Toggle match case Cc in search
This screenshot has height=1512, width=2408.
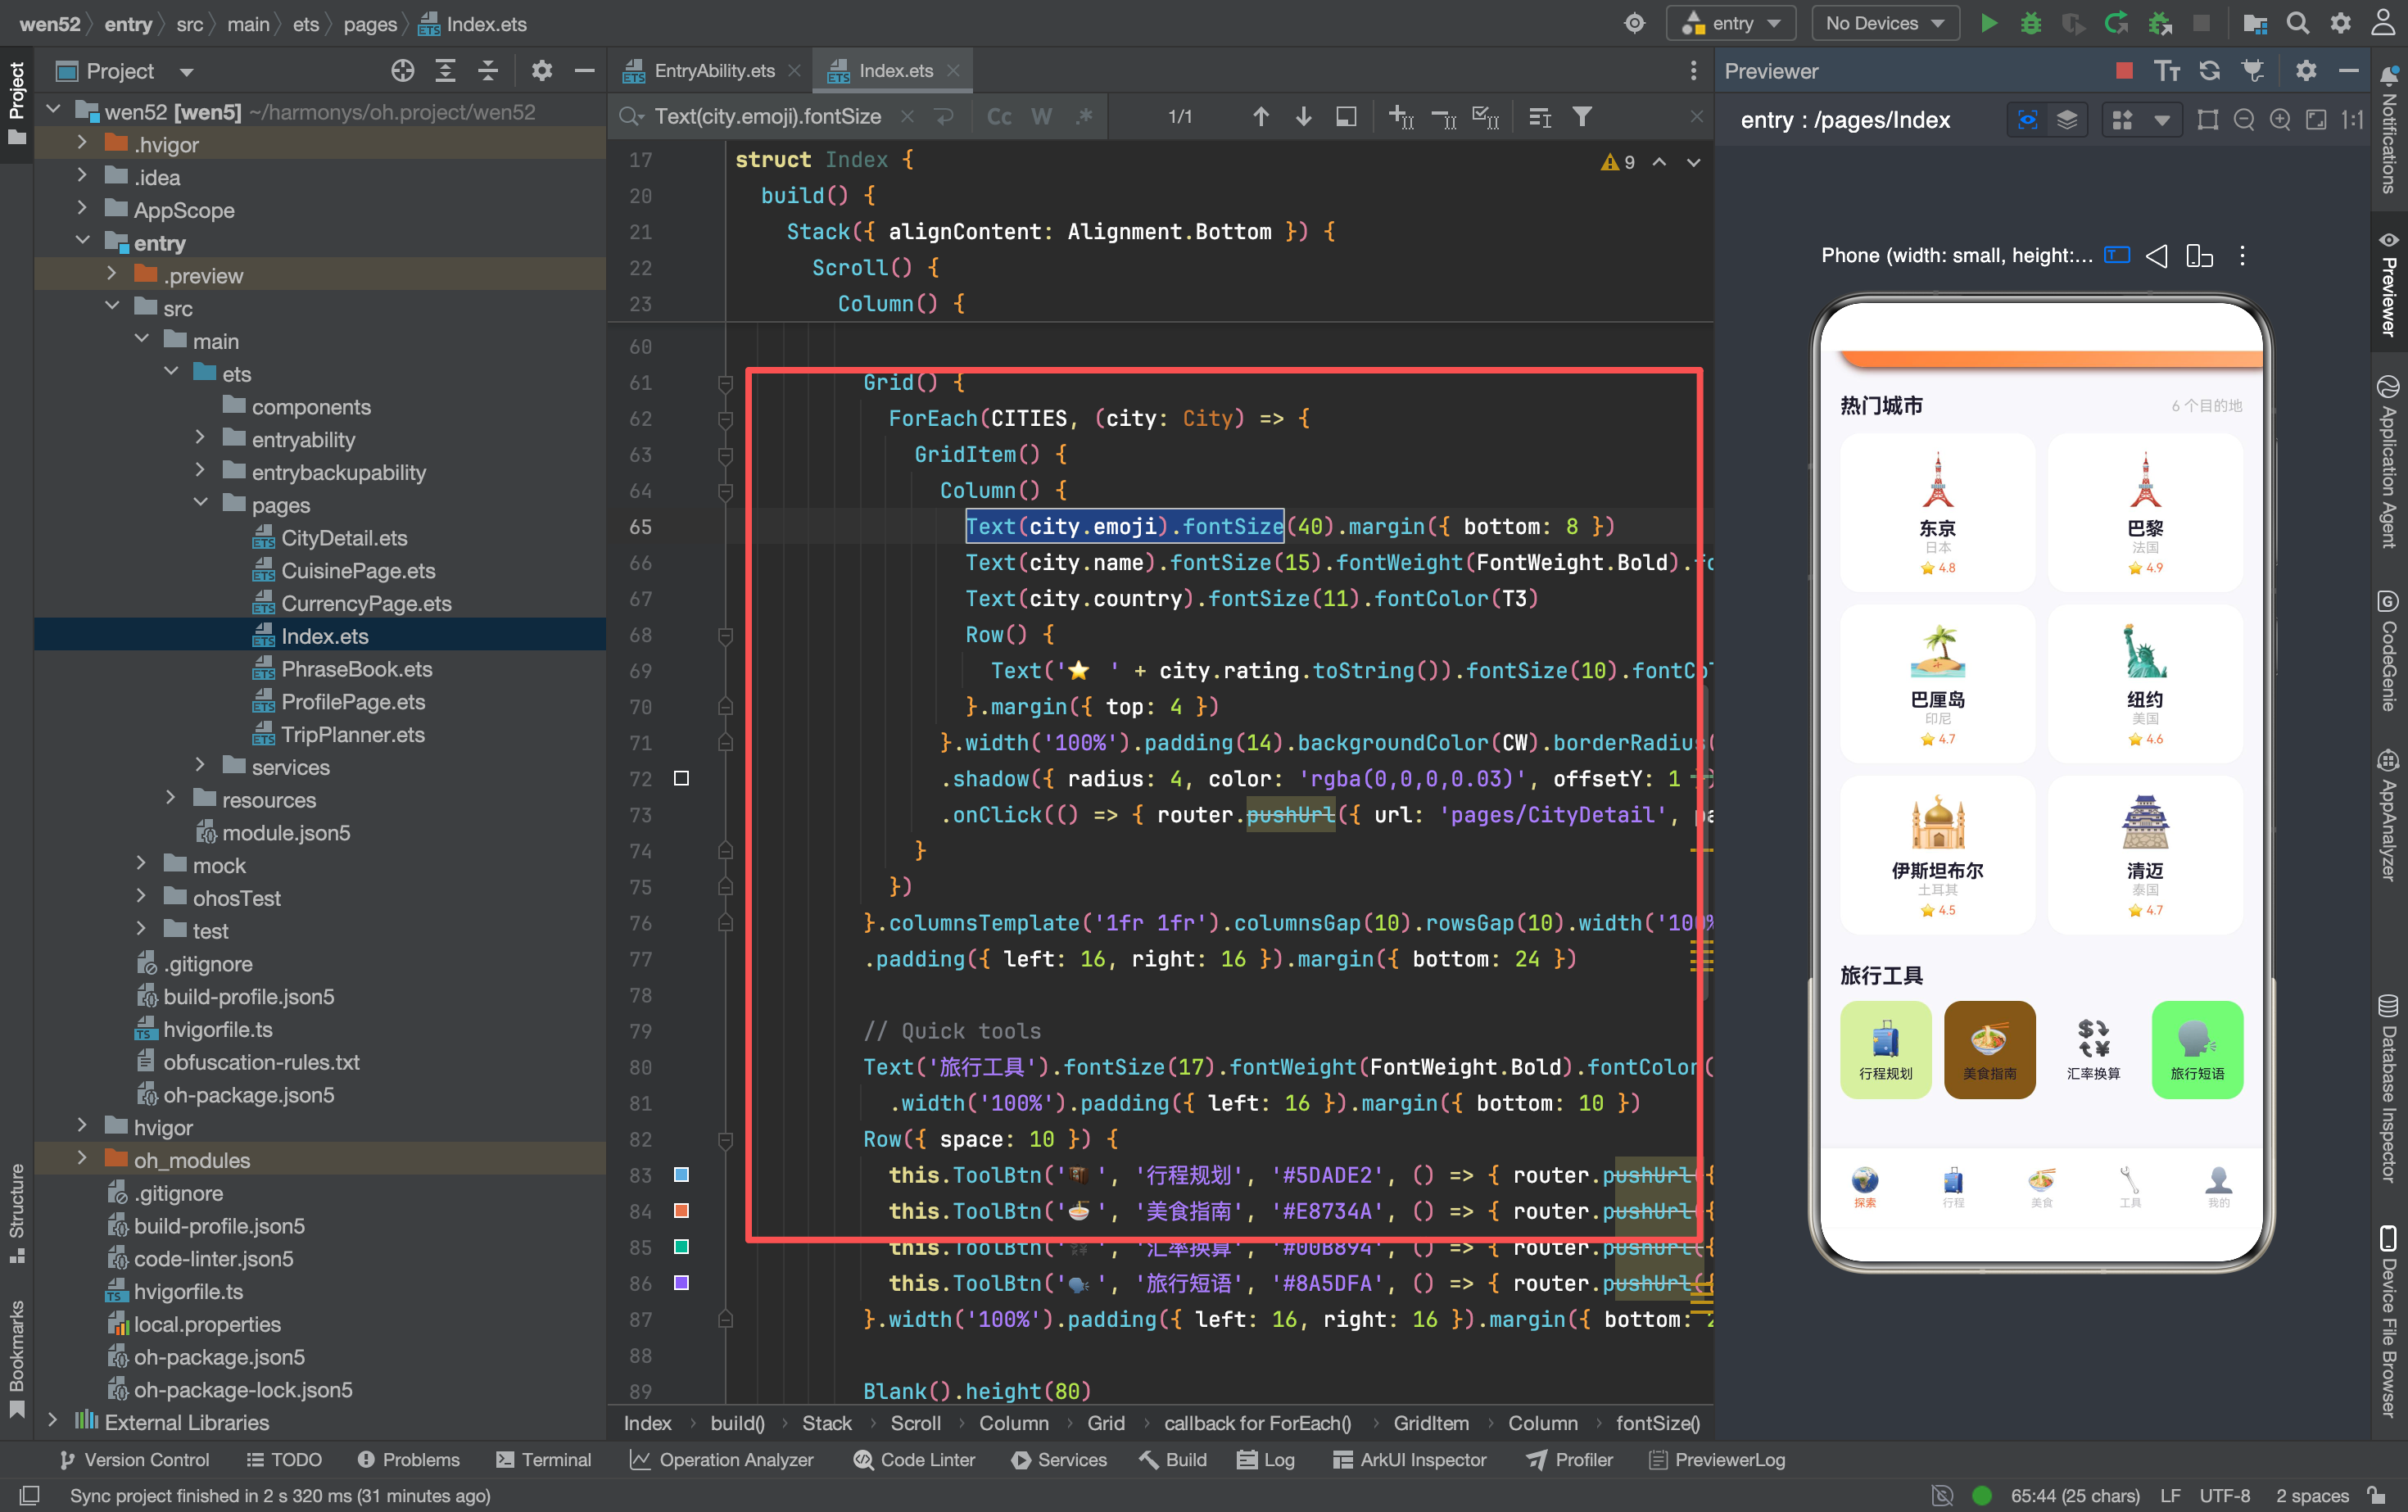pyautogui.click(x=999, y=117)
